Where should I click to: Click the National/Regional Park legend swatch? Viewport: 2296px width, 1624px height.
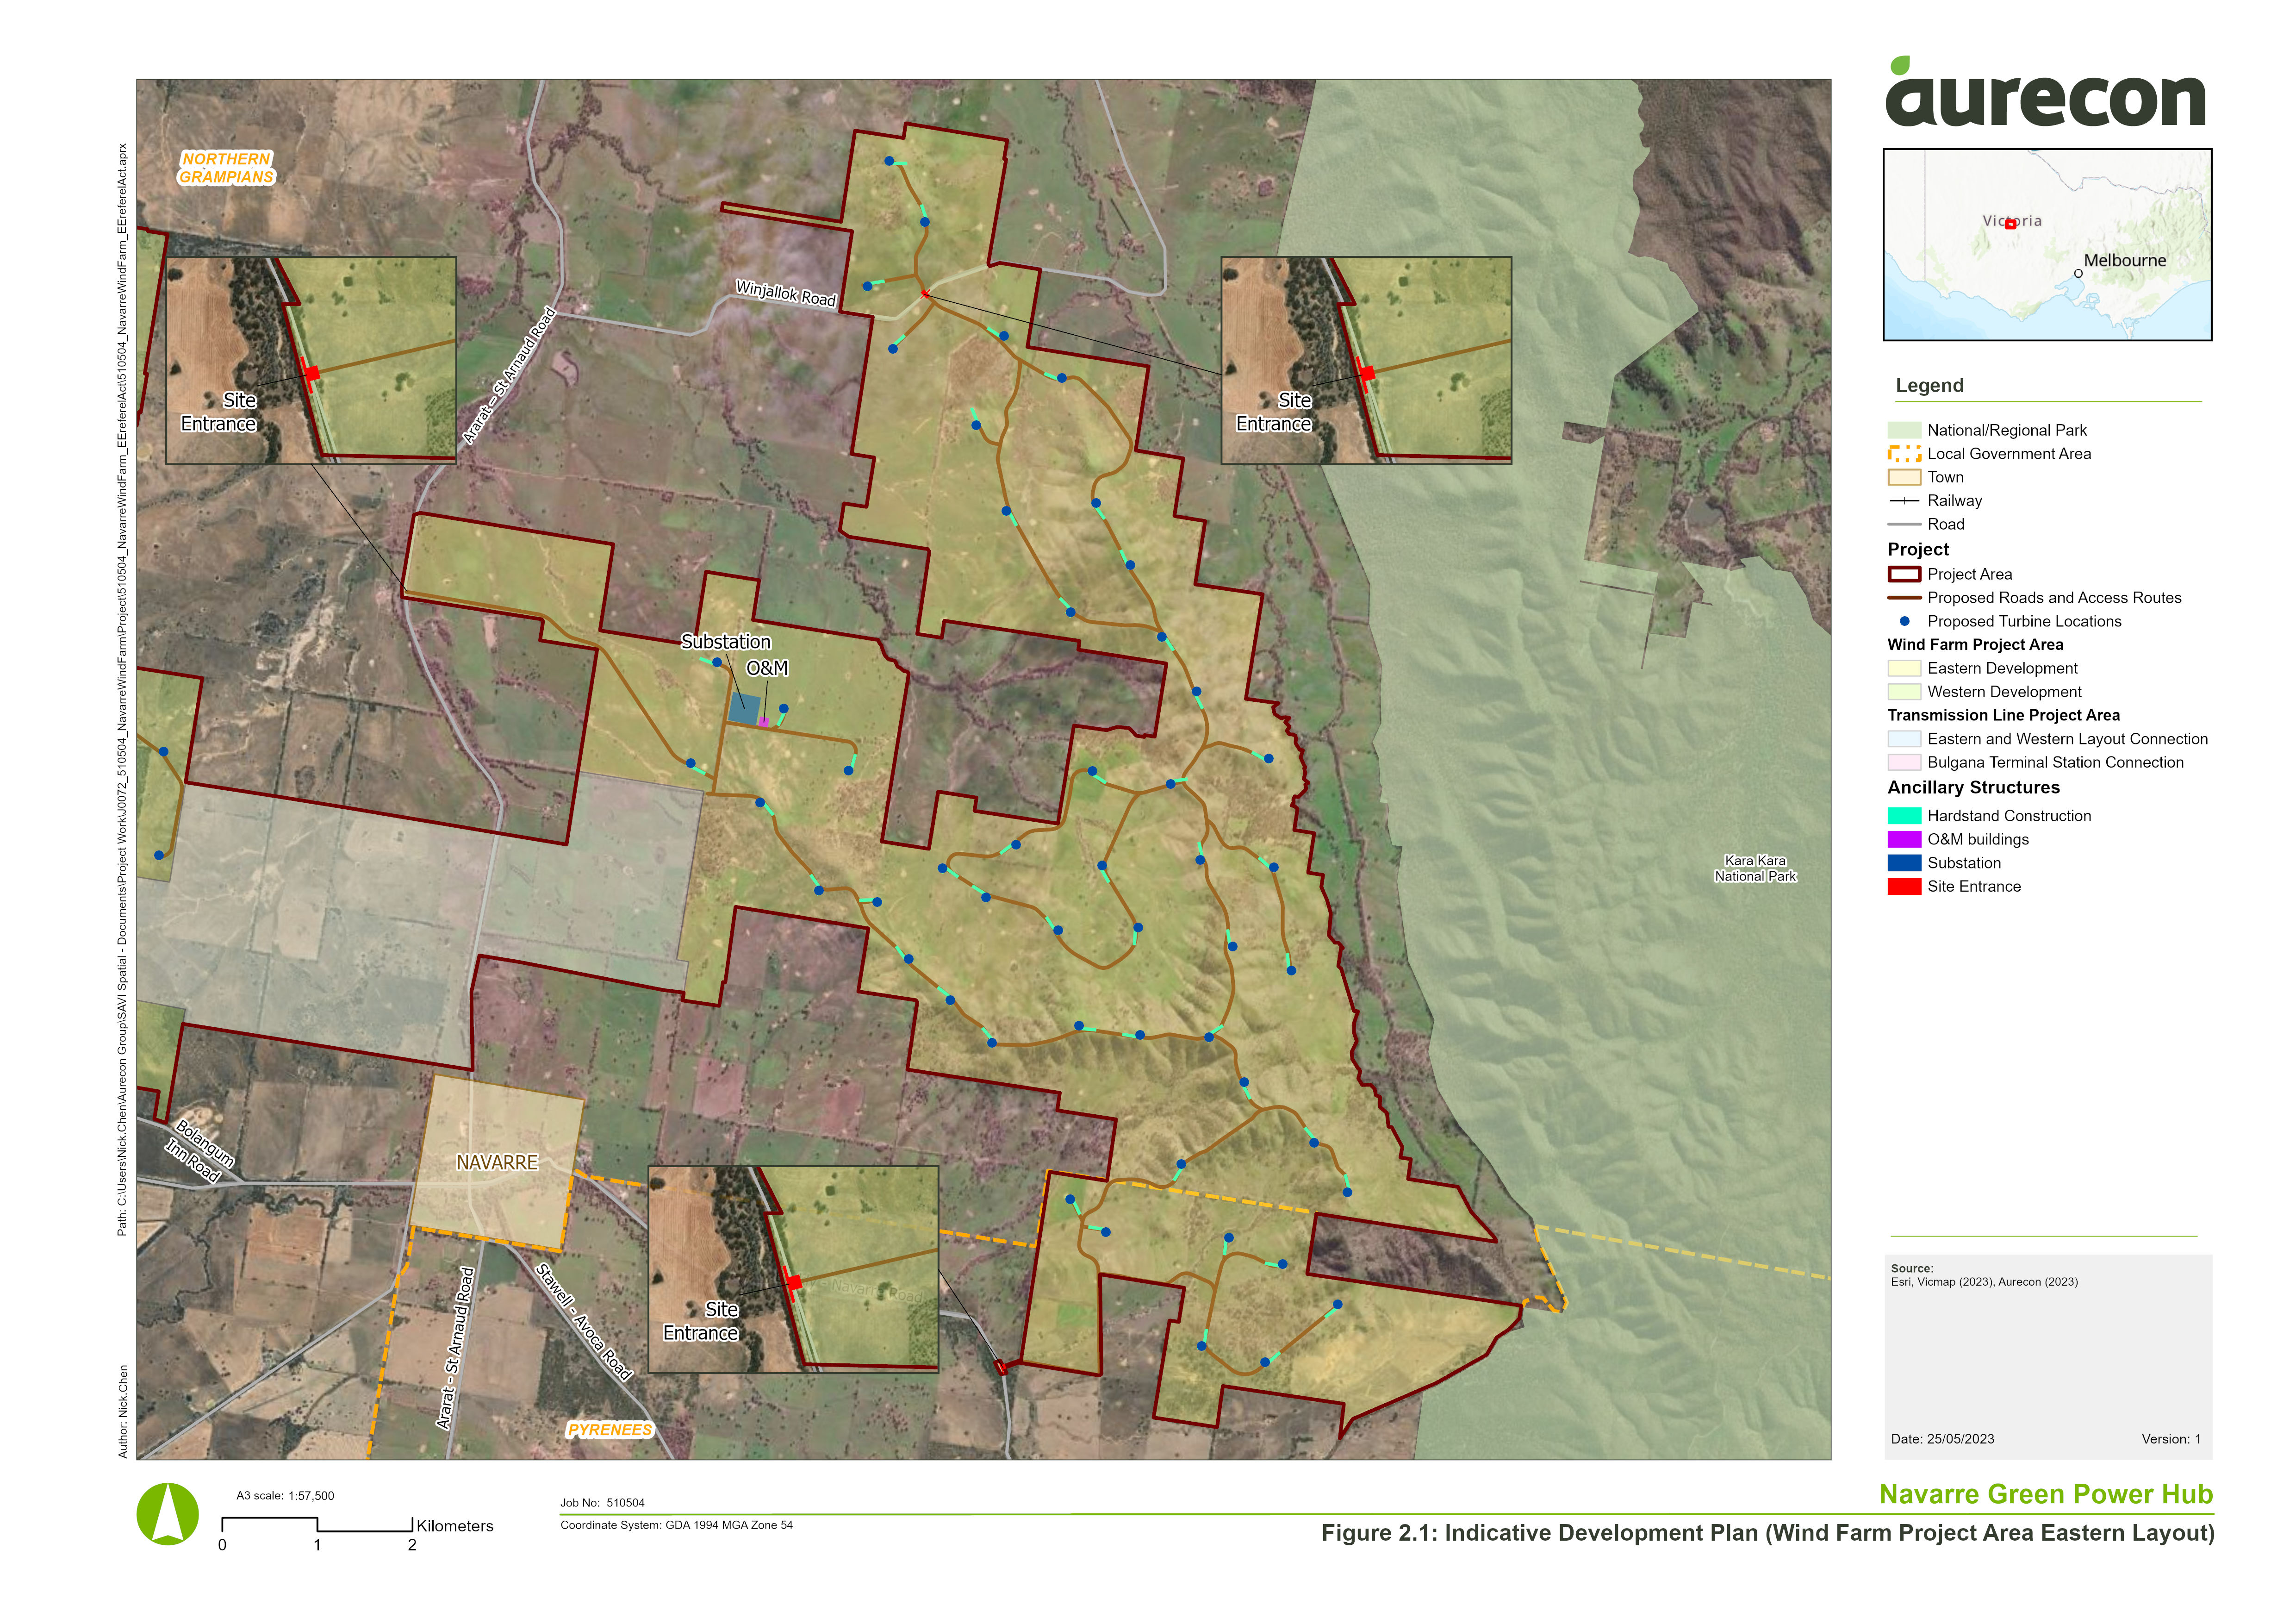point(1904,430)
